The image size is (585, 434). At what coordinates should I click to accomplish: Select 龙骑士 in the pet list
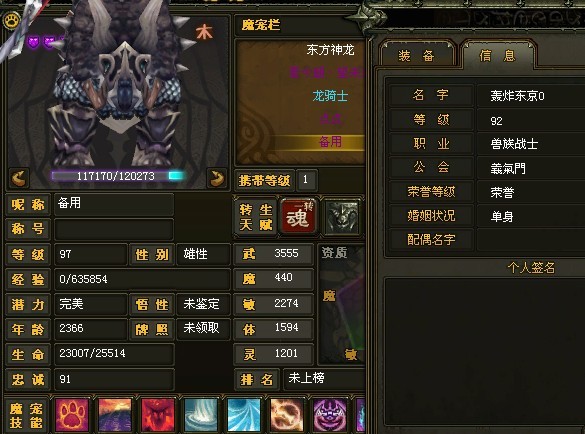[330, 96]
